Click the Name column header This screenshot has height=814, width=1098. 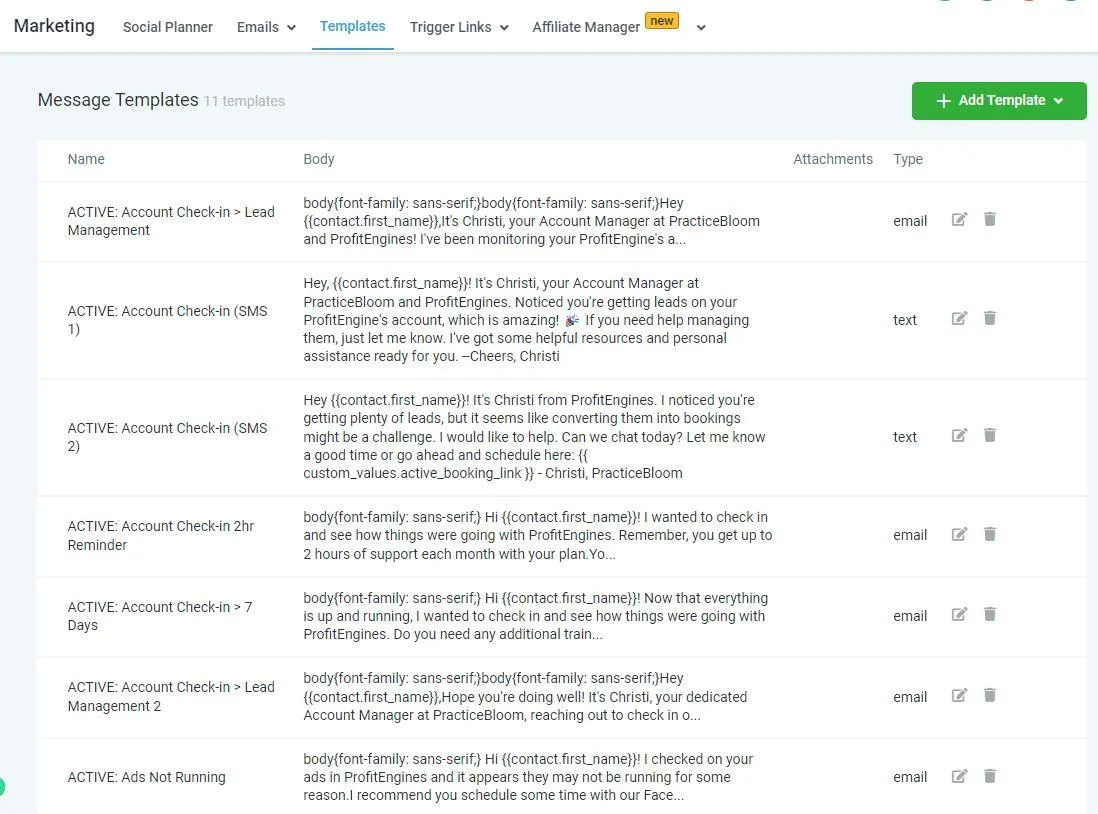[85, 159]
